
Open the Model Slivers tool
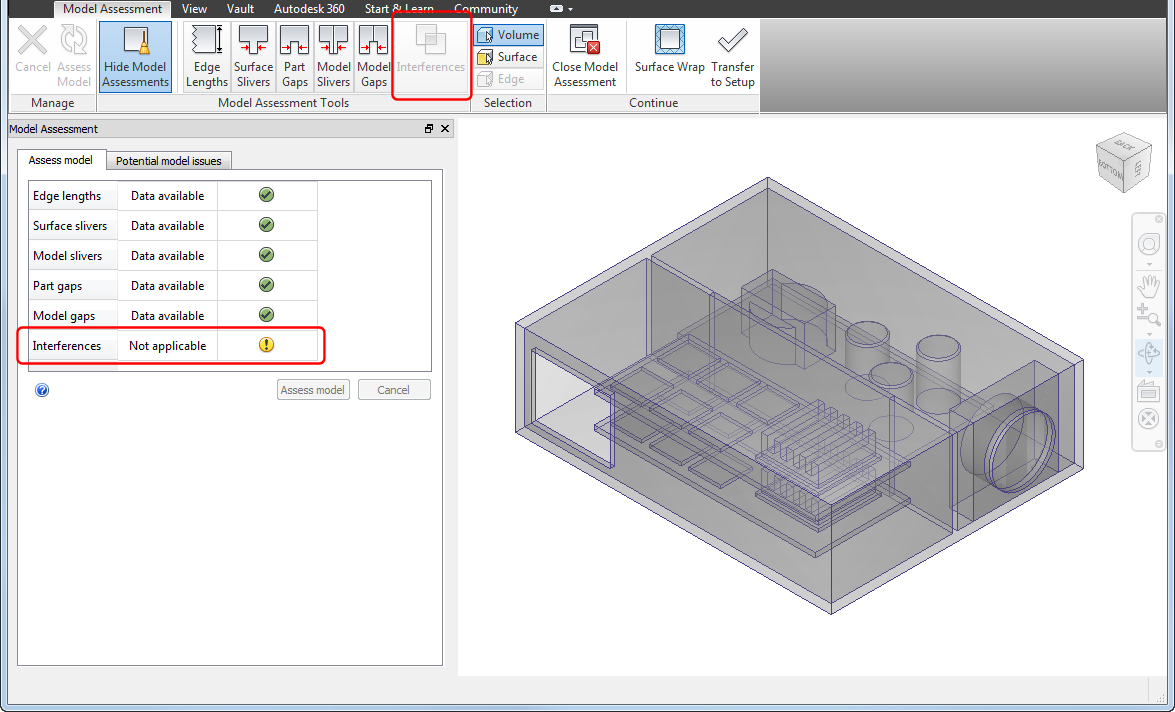point(333,57)
